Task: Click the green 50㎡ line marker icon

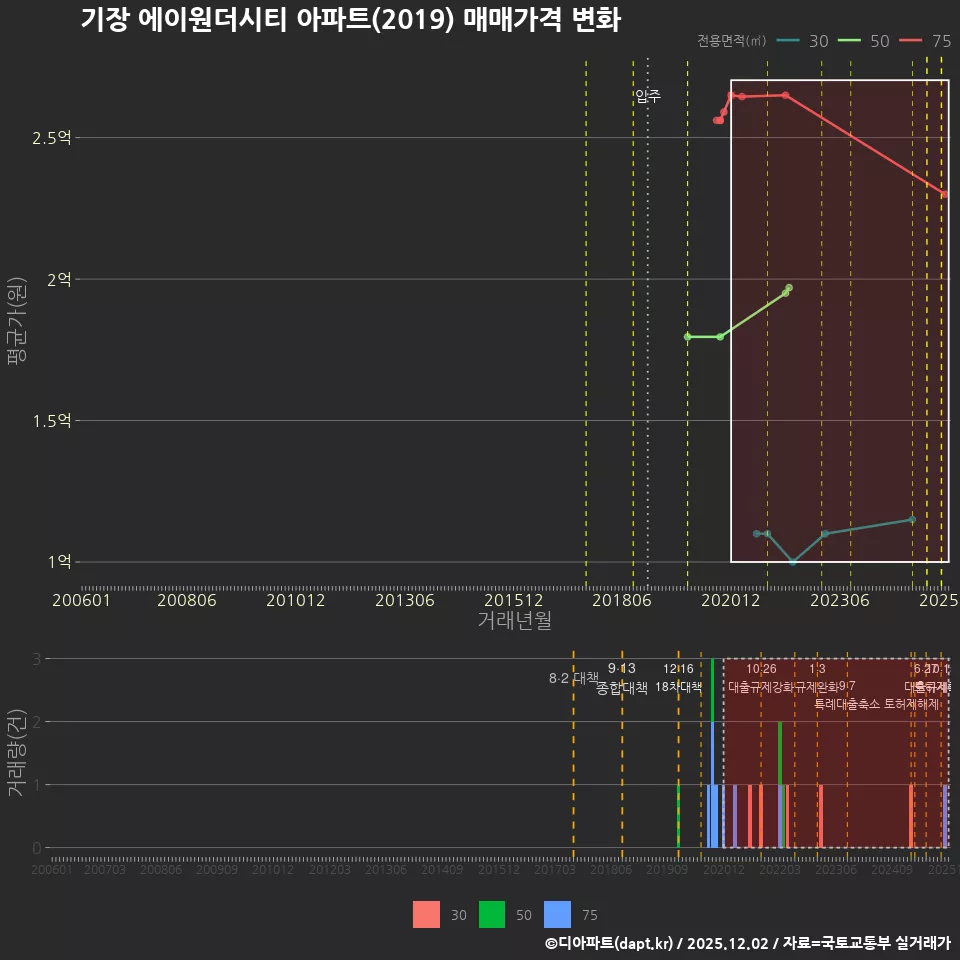Action: (849, 42)
